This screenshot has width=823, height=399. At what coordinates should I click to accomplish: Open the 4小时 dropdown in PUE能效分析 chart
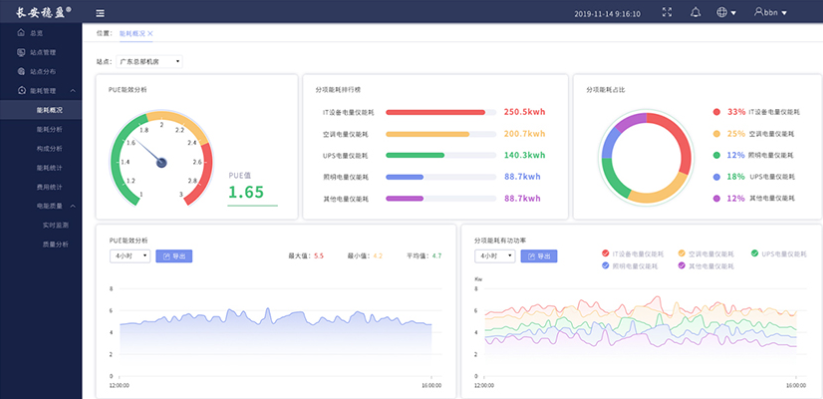pos(130,256)
